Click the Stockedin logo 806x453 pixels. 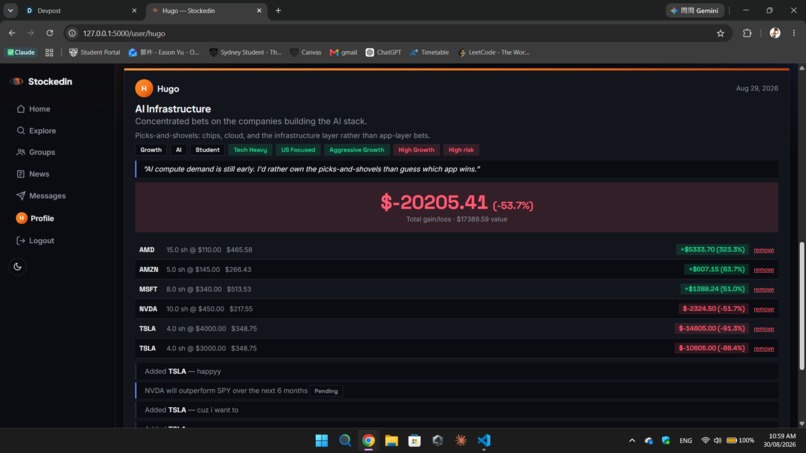pyautogui.click(x=42, y=81)
